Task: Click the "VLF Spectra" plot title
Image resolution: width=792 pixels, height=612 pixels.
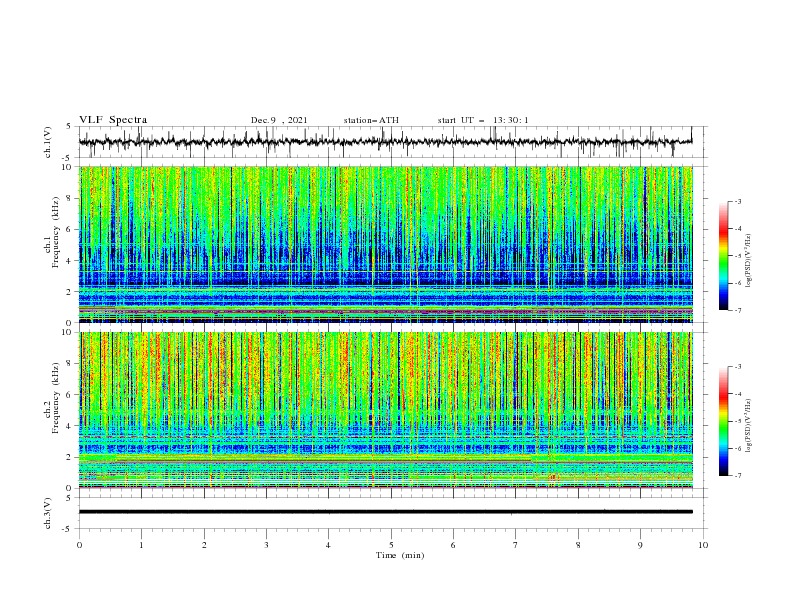Action: pos(113,120)
